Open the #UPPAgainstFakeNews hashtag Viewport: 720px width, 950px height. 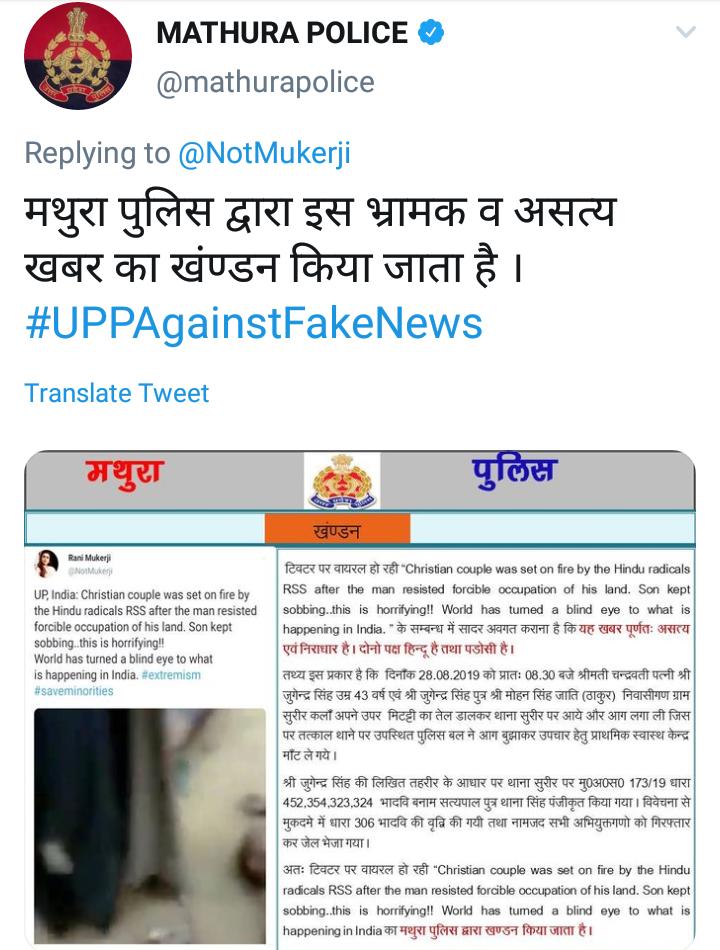click(x=254, y=323)
